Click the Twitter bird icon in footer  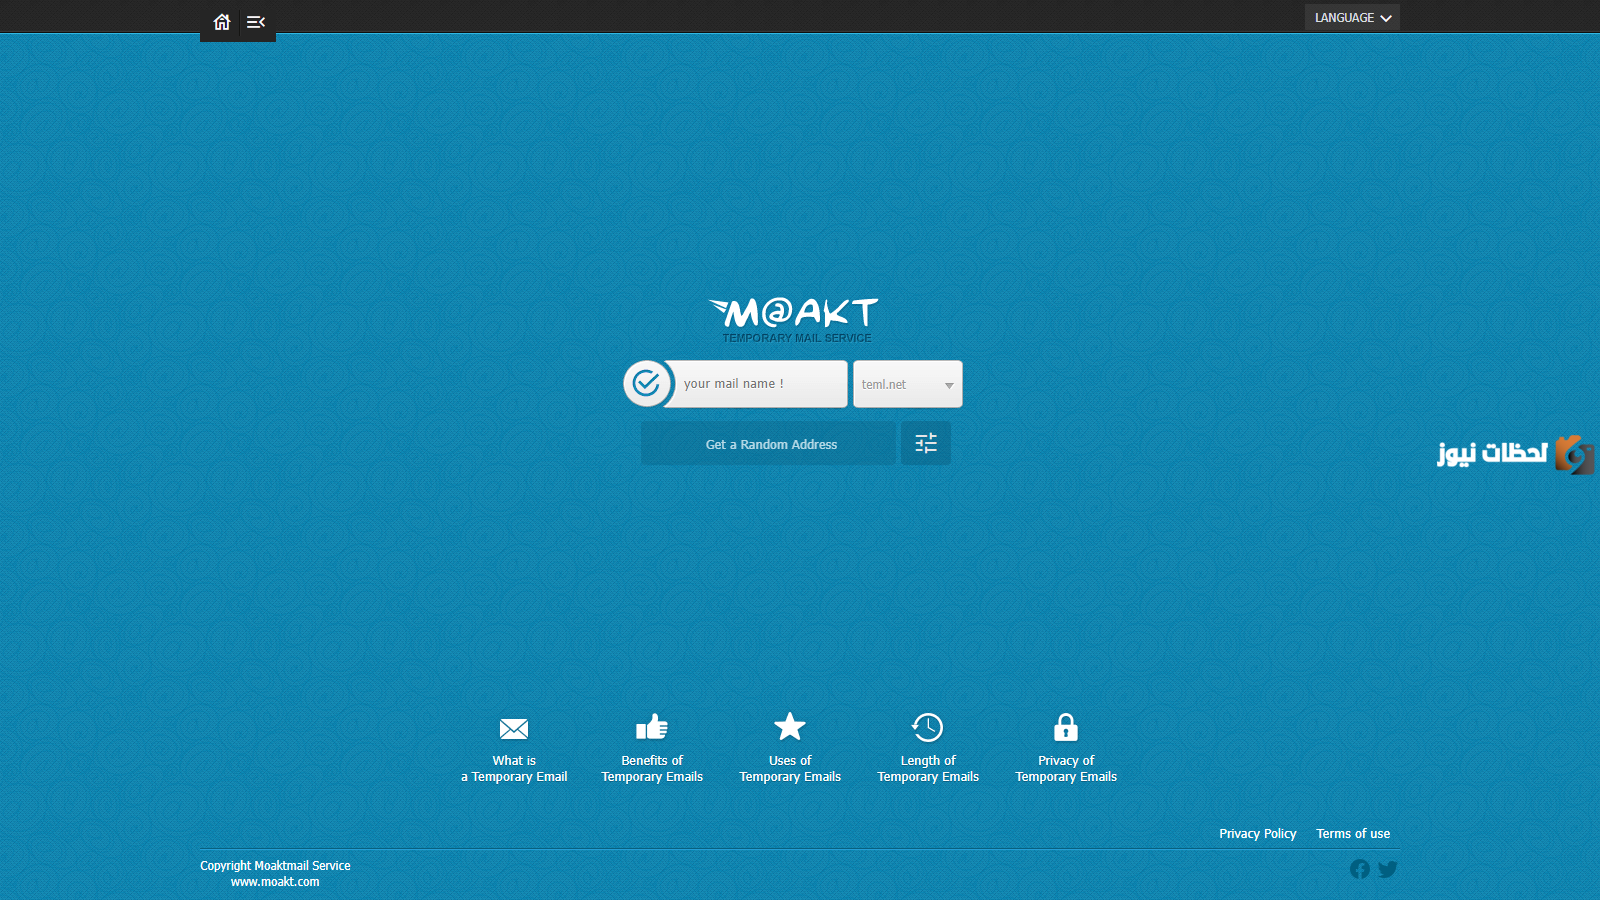(1388, 869)
